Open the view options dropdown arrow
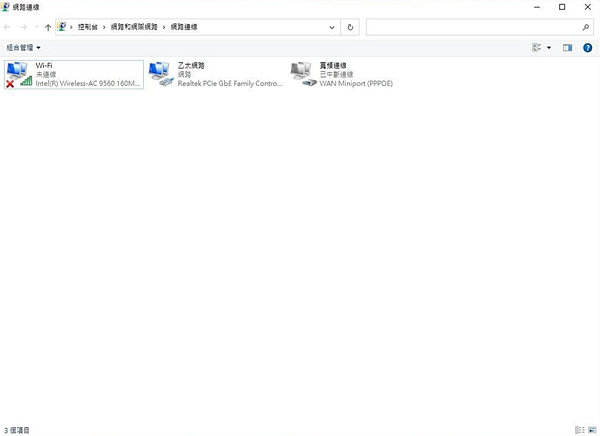600x436 pixels. point(549,47)
